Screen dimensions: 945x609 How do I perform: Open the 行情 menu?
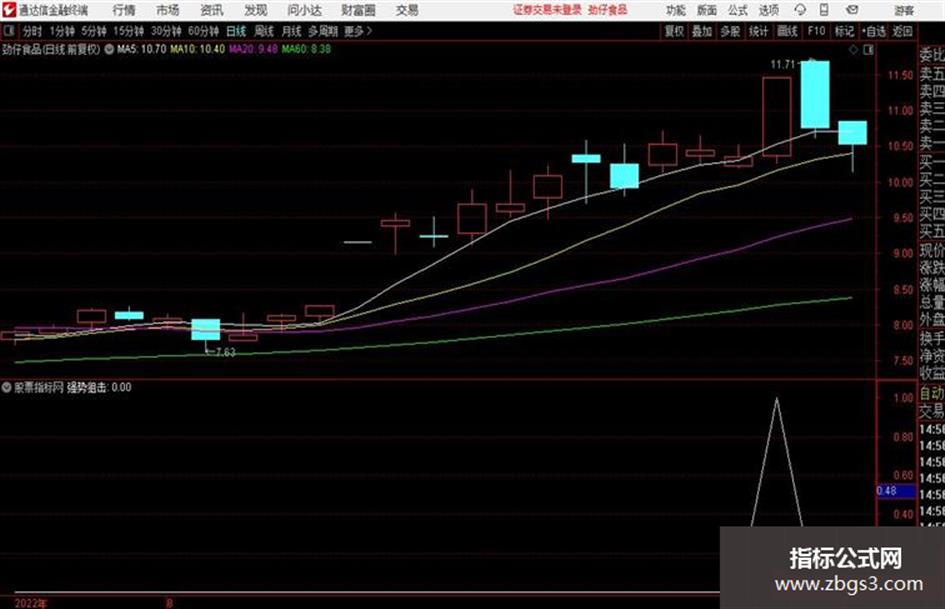point(124,10)
